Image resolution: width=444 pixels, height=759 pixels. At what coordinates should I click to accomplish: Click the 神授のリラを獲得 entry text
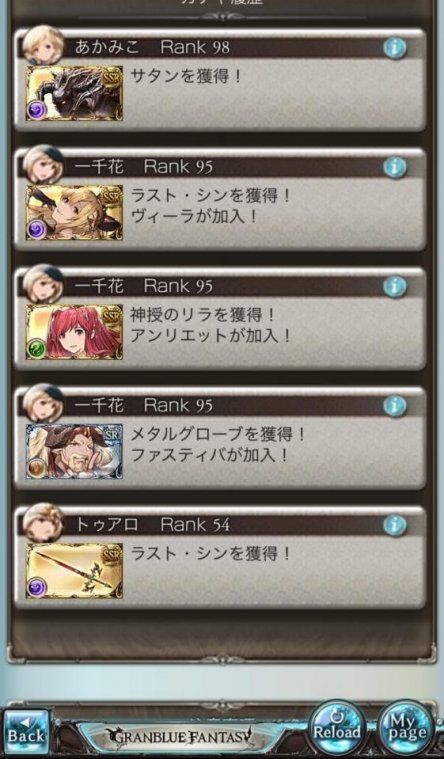[203, 316]
